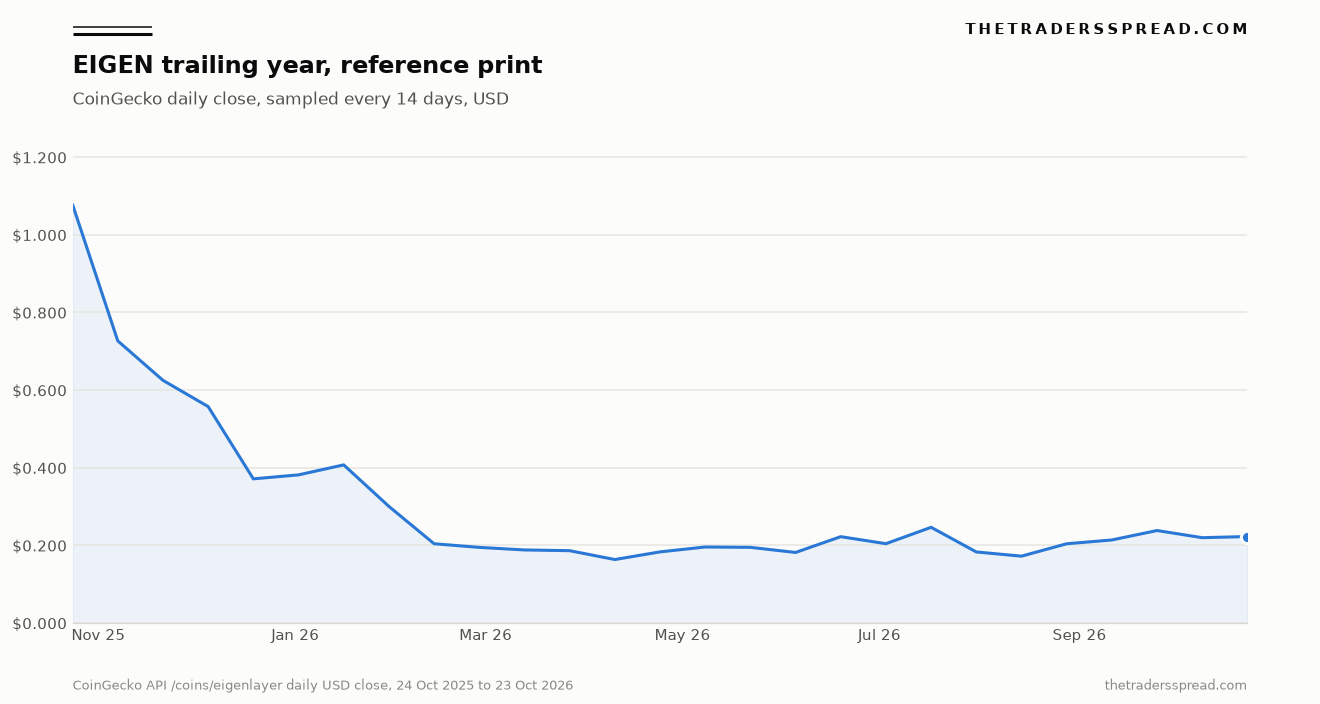Click the 'Nov 25' x-axis label

[x=98, y=635]
